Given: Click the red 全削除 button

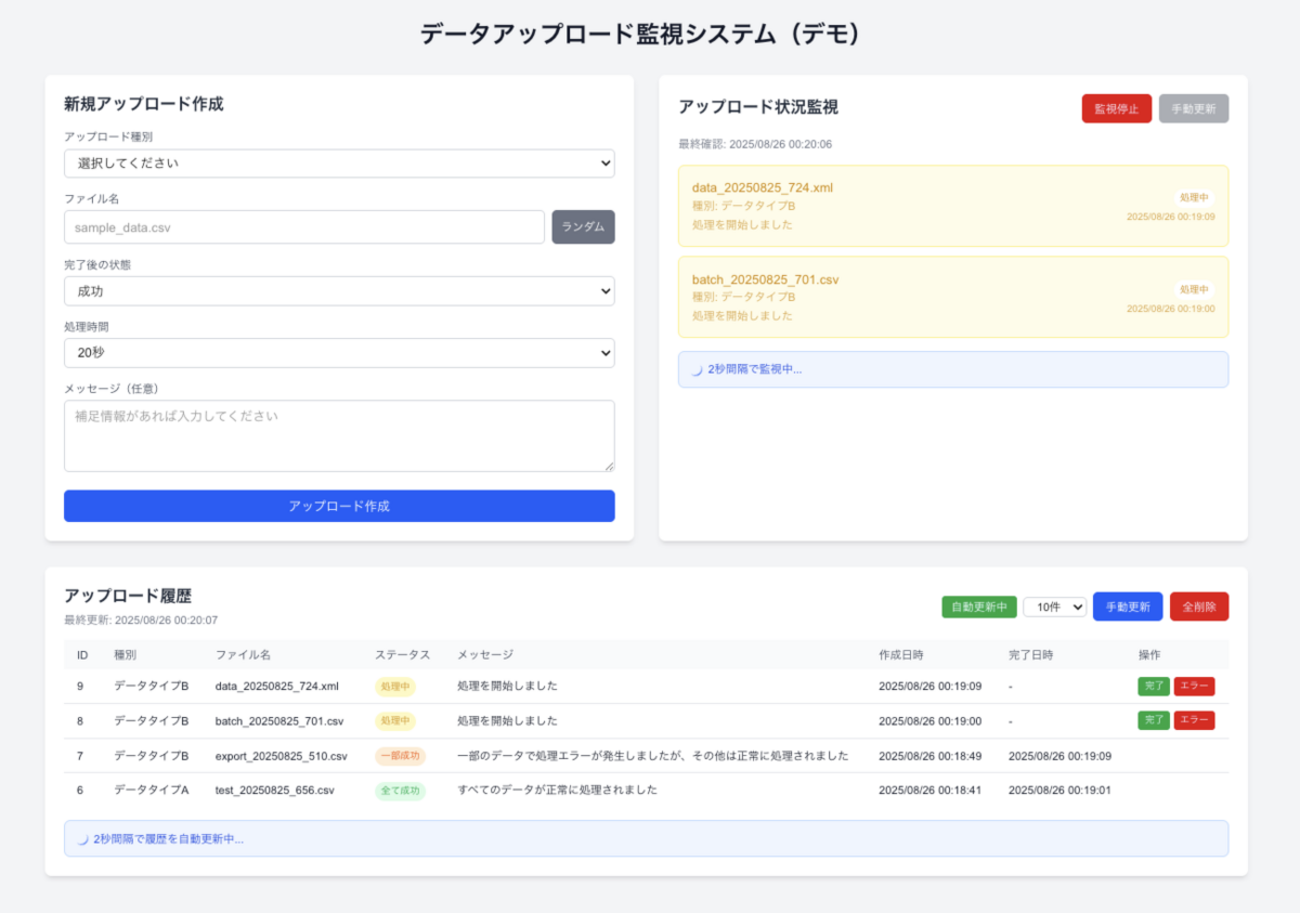Looking at the screenshot, I should pos(1198,607).
